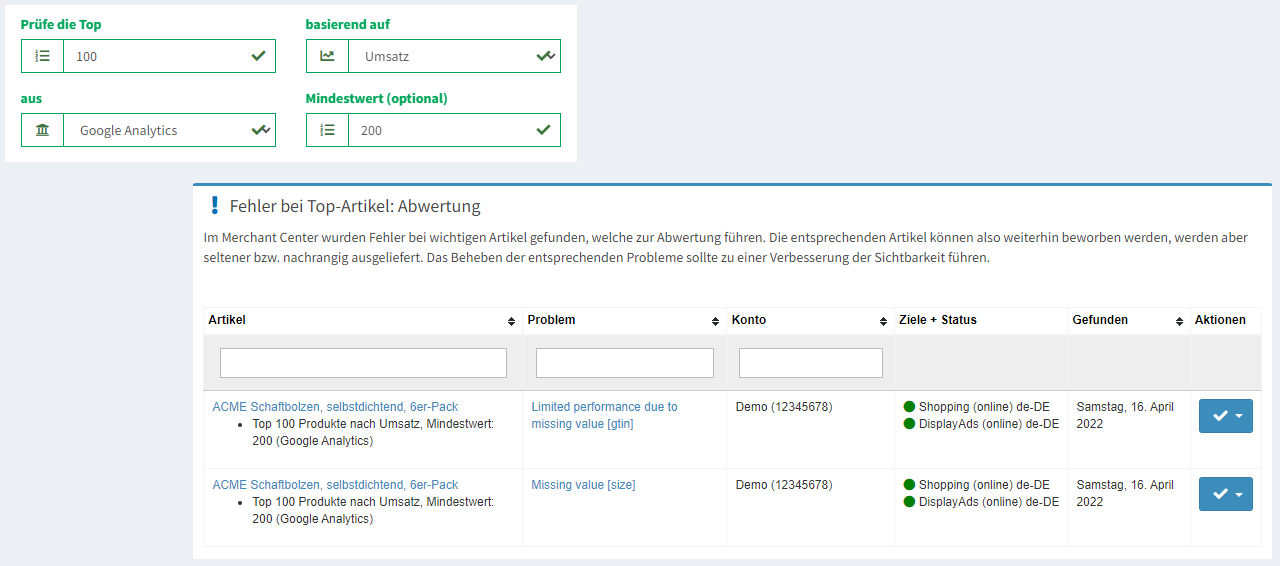The image size is (1280, 566).
Task: Click sort arrows in the Artikel column
Action: click(x=512, y=321)
